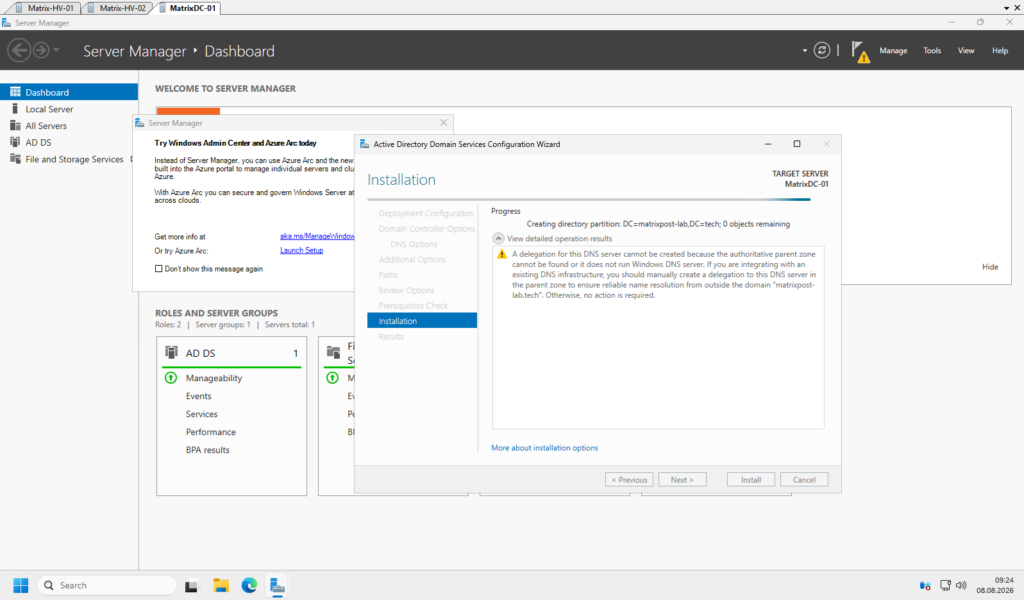The width and height of the screenshot is (1024, 600).
Task: Maximize the AD DS Configuration Wizard
Action: pos(797,144)
